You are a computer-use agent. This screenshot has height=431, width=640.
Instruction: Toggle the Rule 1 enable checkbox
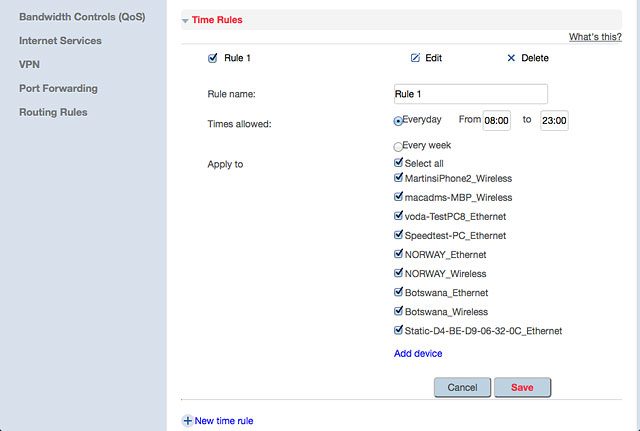[213, 58]
